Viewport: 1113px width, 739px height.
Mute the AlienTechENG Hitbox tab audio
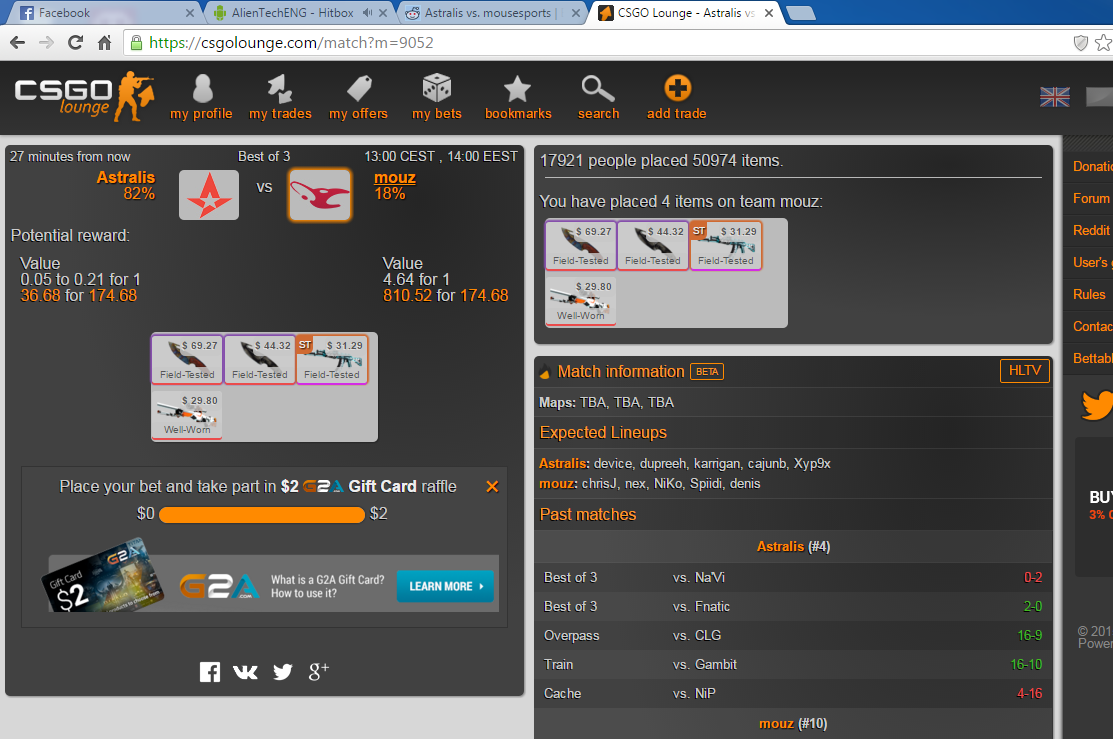367,13
